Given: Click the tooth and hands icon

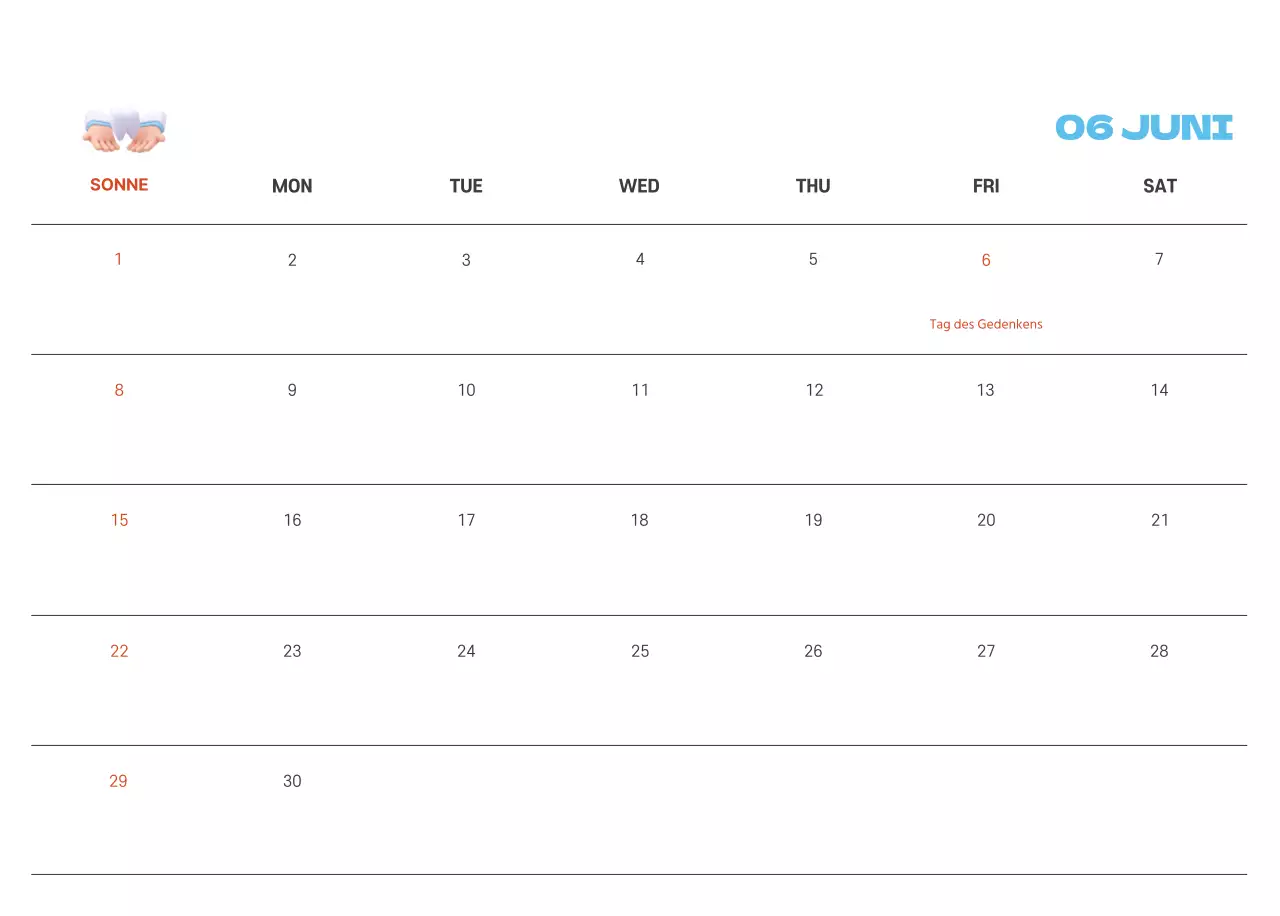Looking at the screenshot, I should pyautogui.click(x=124, y=129).
